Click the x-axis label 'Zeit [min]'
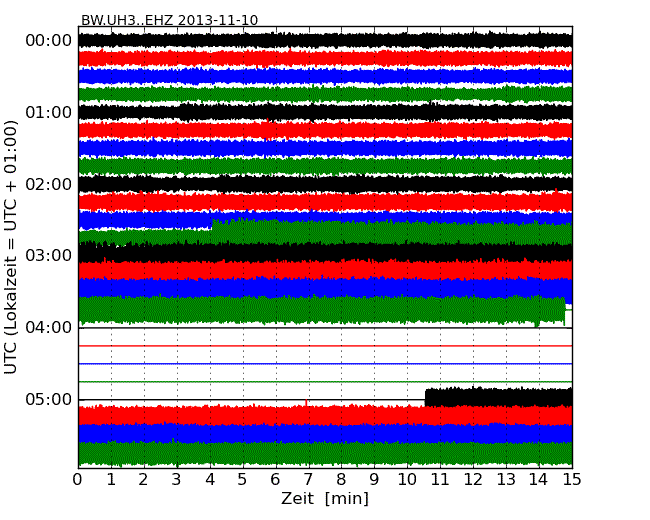Image resolution: width=650 pixels, height=520 pixels. (325, 498)
